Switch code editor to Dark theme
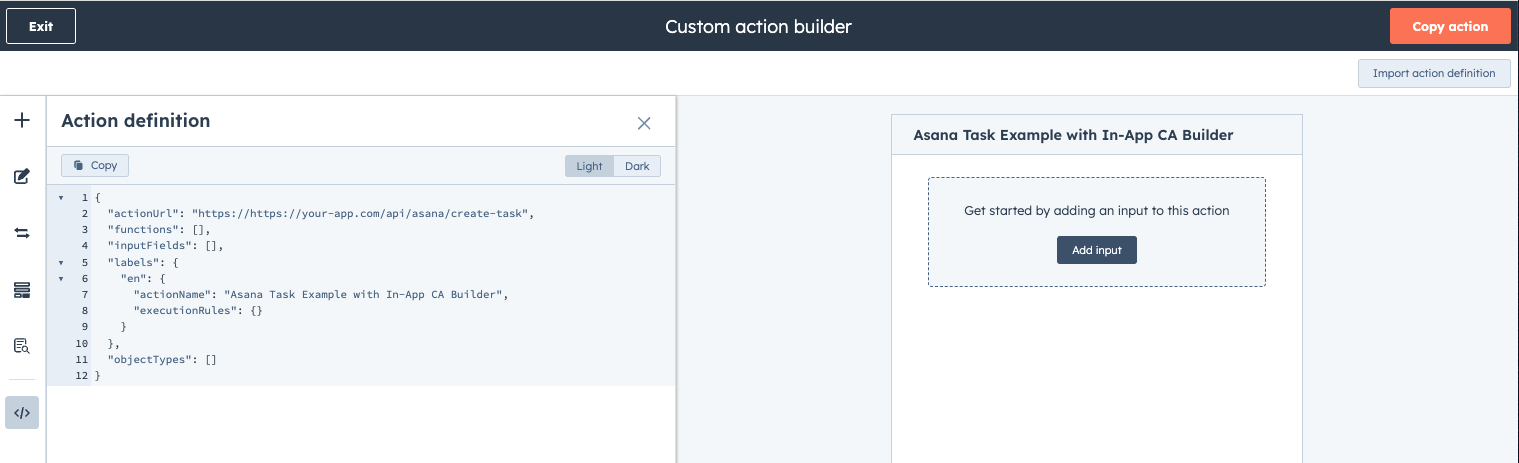The image size is (1519, 463). 637,166
